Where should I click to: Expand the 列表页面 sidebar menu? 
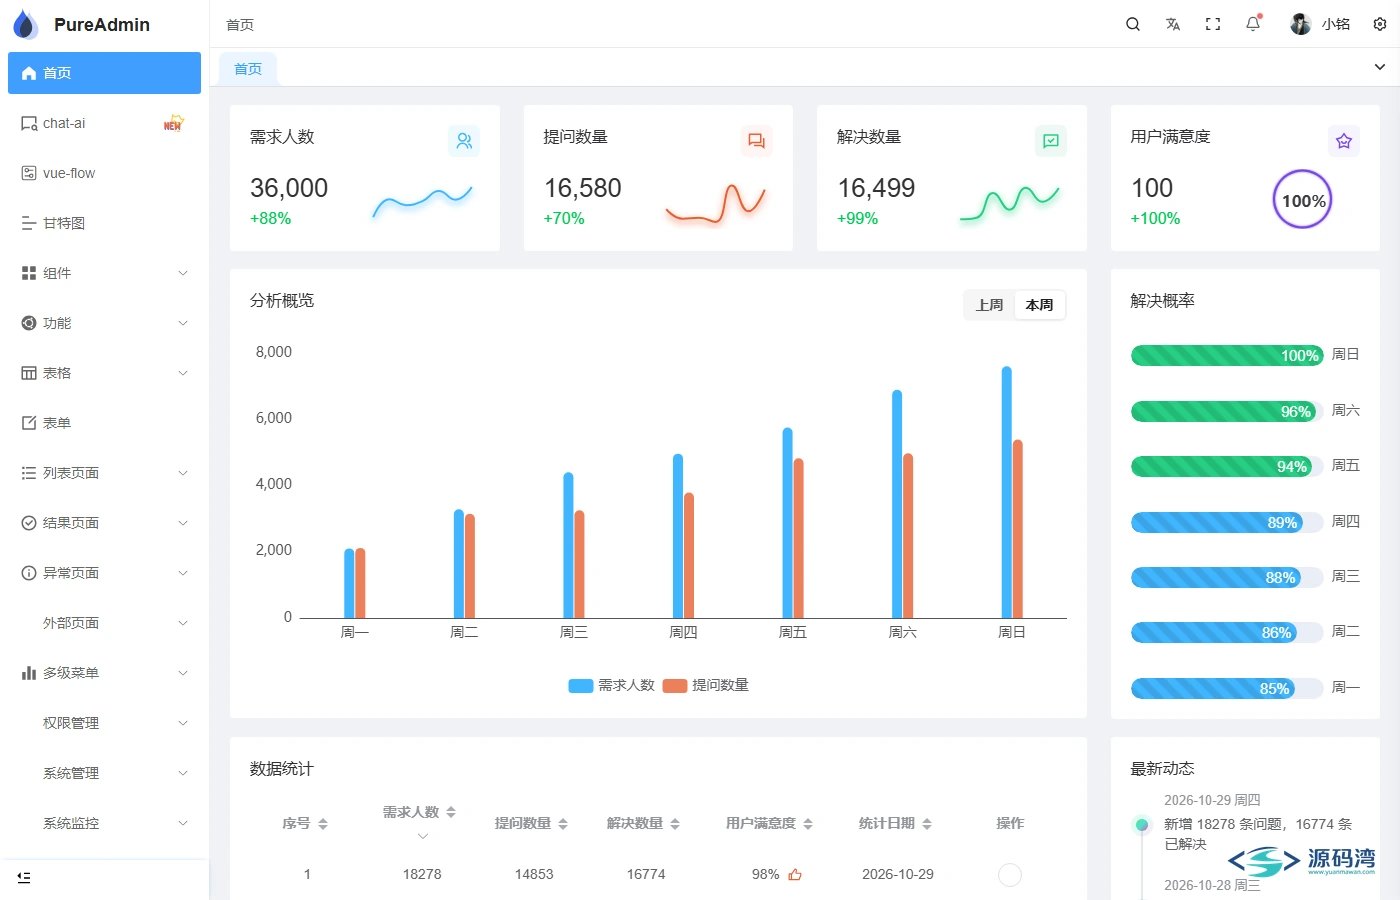(x=104, y=473)
